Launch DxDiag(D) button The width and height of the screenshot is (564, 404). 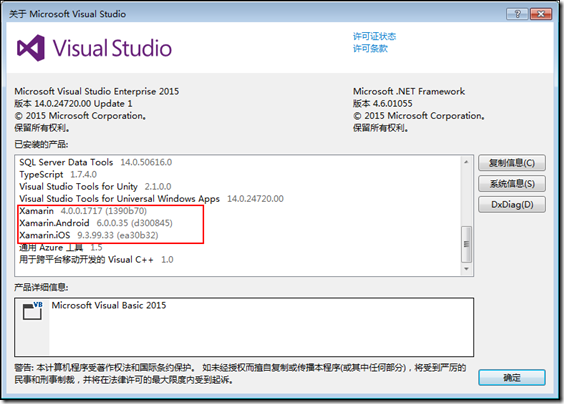511,204
